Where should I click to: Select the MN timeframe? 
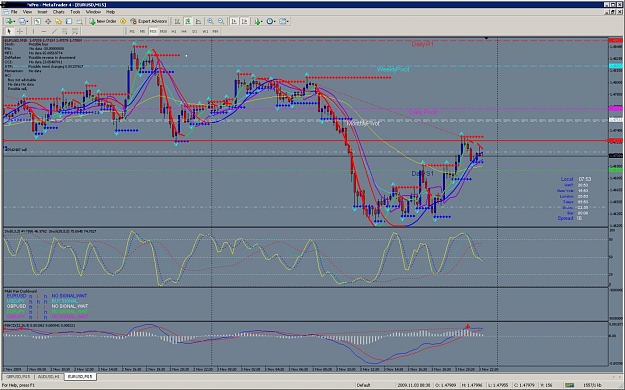215,31
